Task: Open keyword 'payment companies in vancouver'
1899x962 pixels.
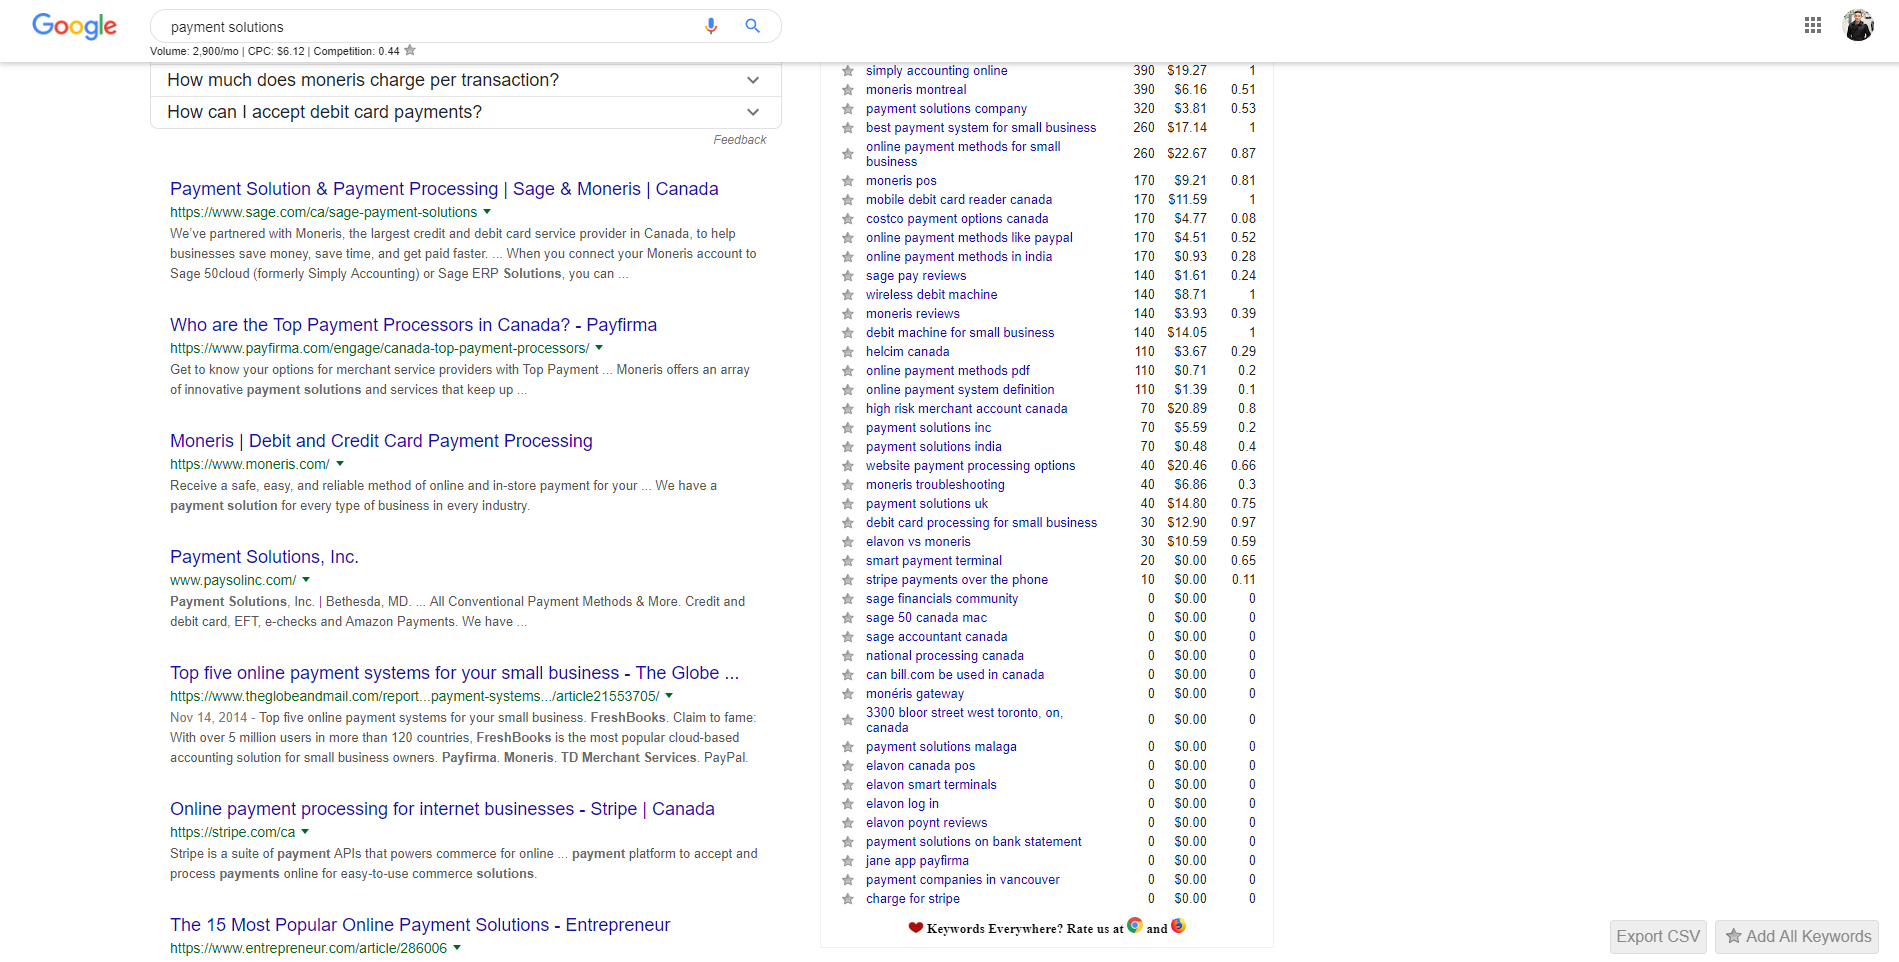Action: point(963,880)
